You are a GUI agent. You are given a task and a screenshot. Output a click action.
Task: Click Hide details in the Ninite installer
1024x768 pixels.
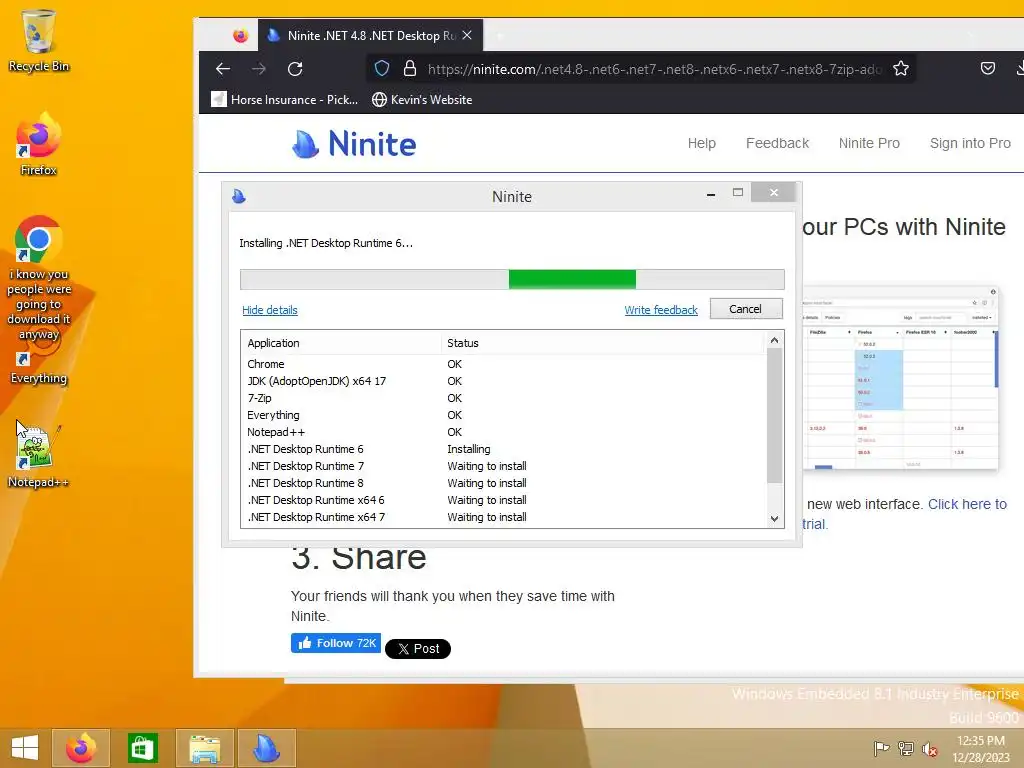pos(270,310)
